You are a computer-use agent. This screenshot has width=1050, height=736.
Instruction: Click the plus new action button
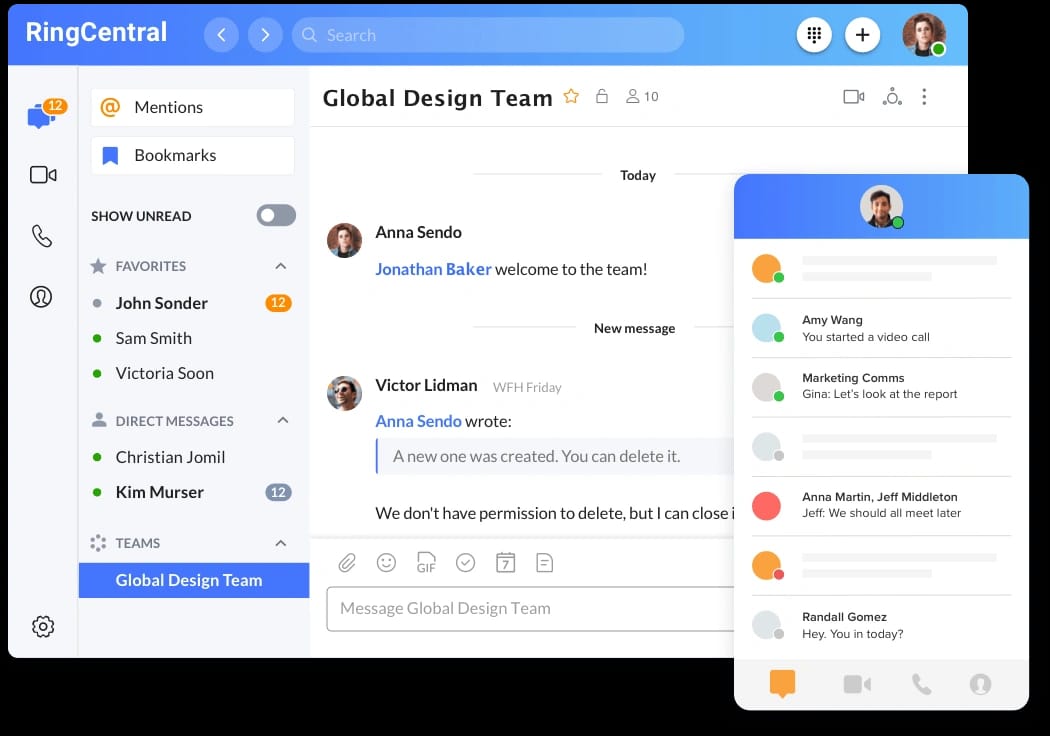862,35
